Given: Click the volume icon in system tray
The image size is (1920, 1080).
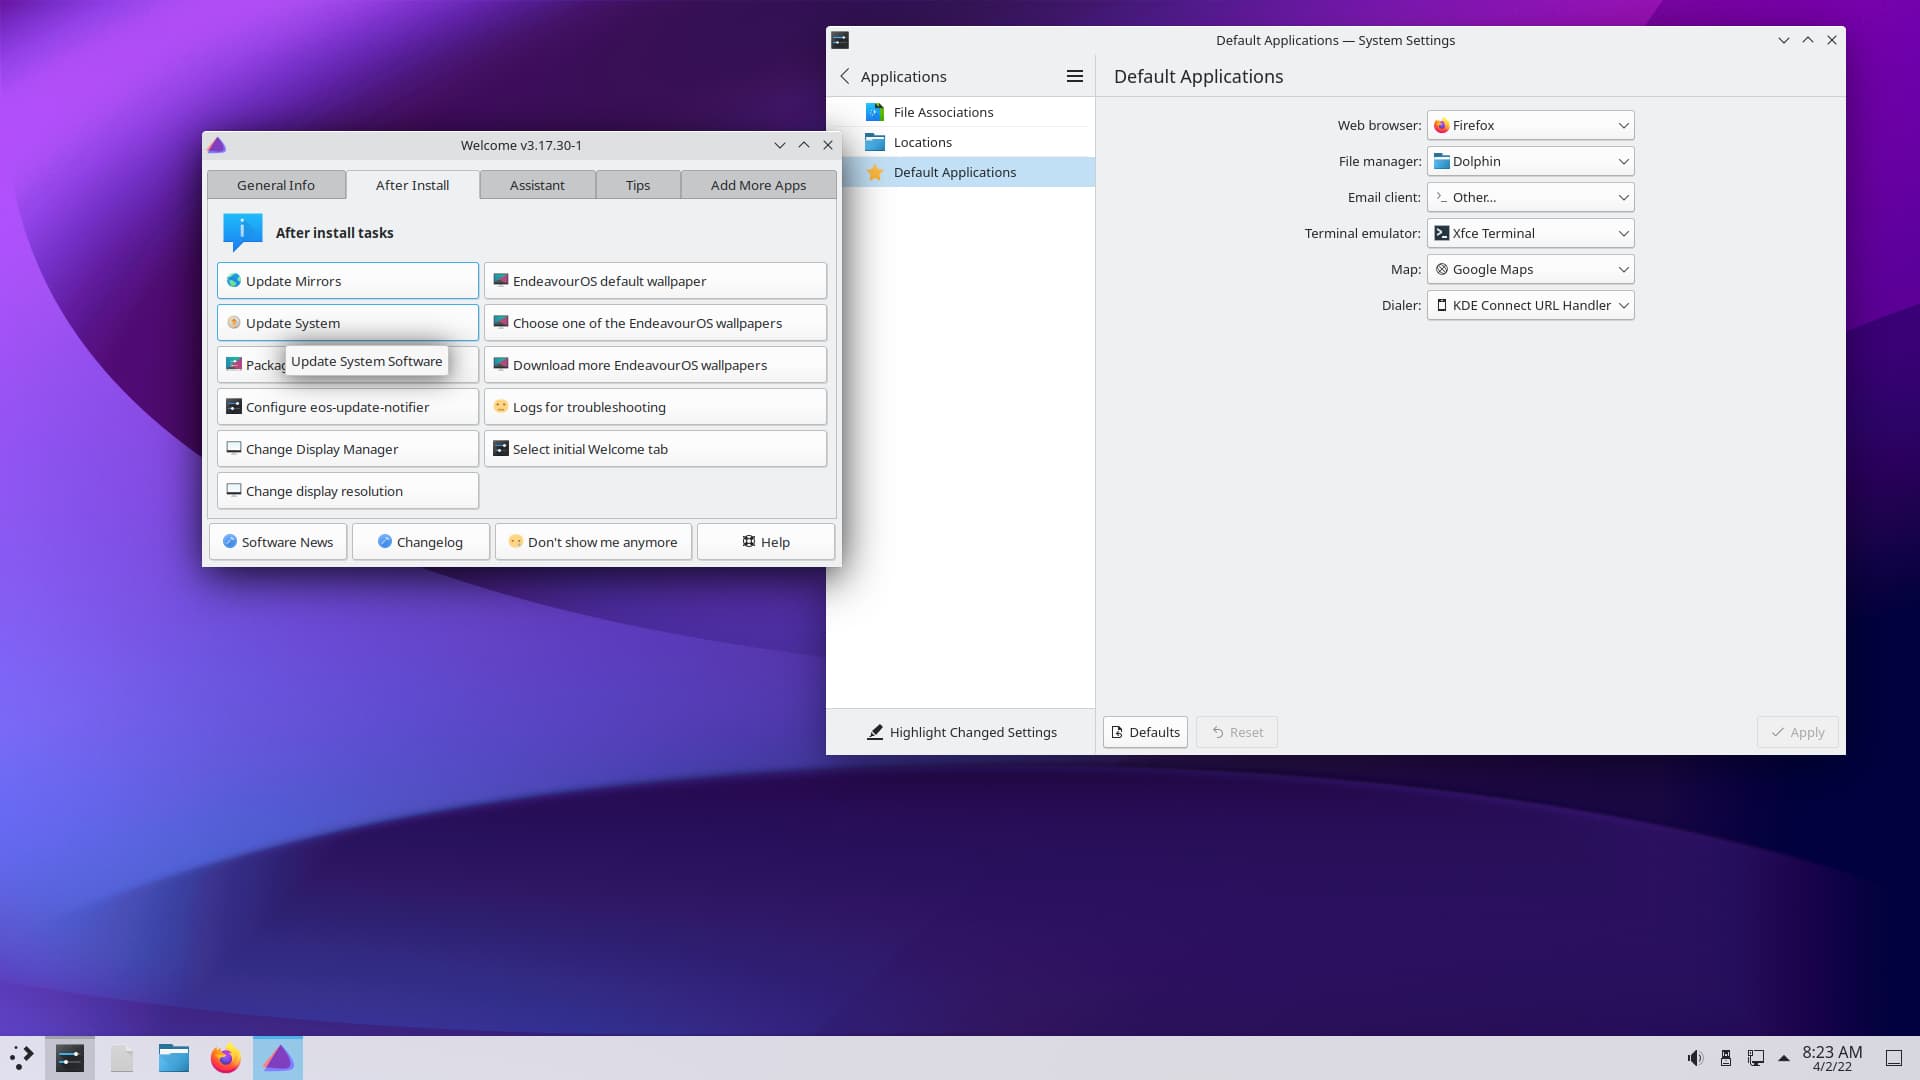Looking at the screenshot, I should pyautogui.click(x=1694, y=1058).
